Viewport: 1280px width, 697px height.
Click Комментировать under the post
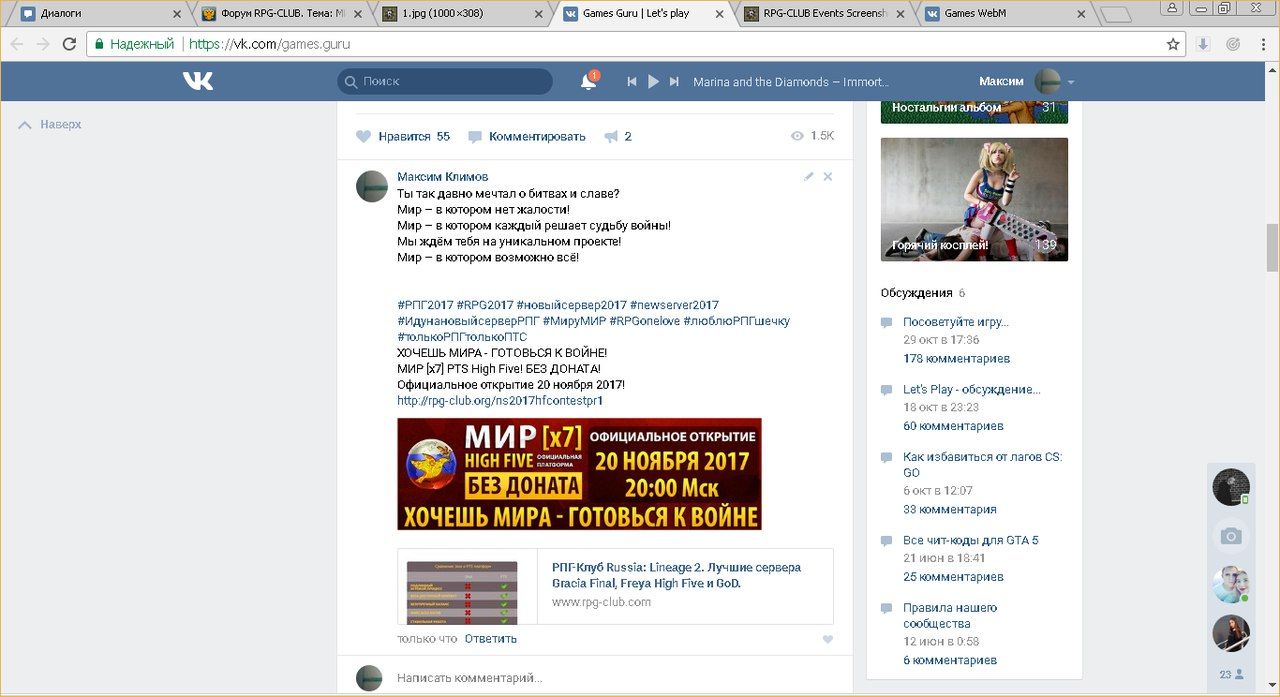(537, 136)
